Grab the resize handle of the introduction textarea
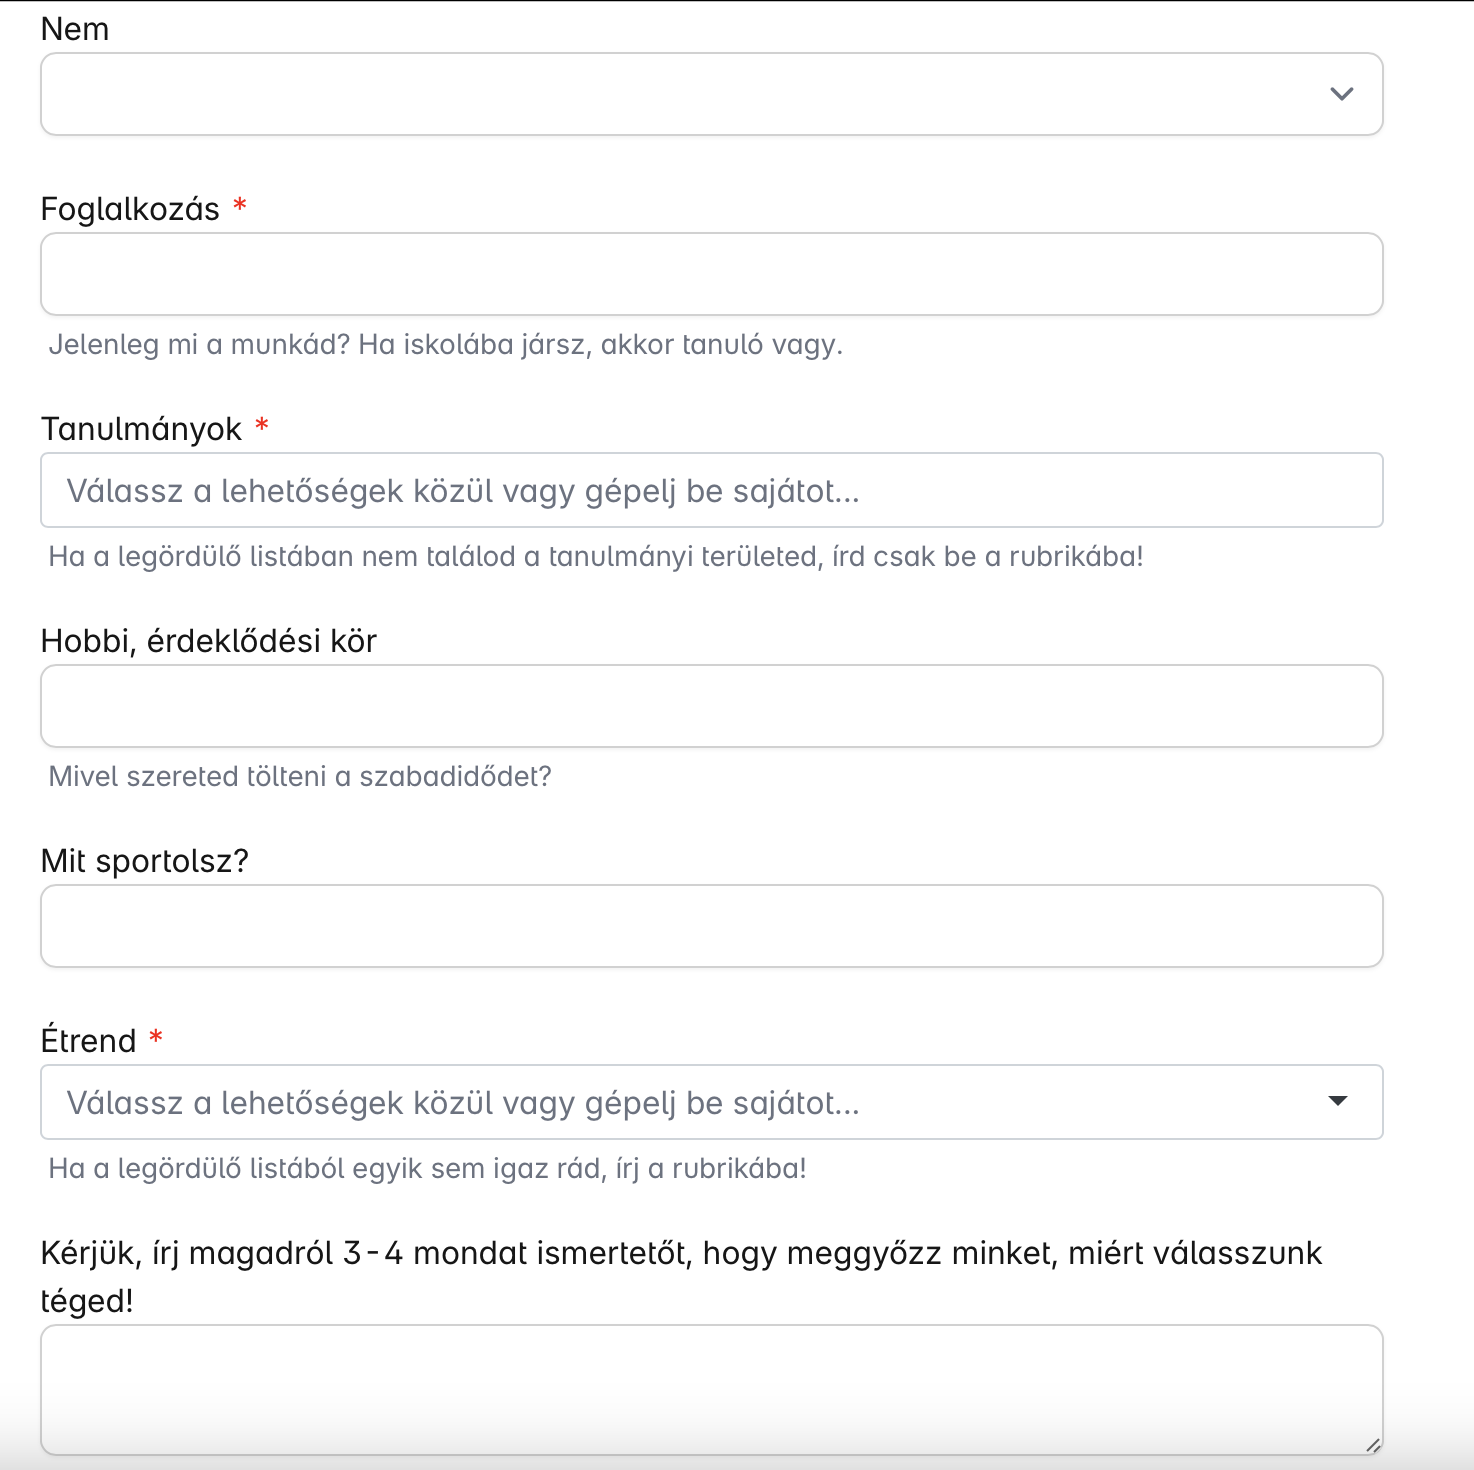 click(1373, 1445)
